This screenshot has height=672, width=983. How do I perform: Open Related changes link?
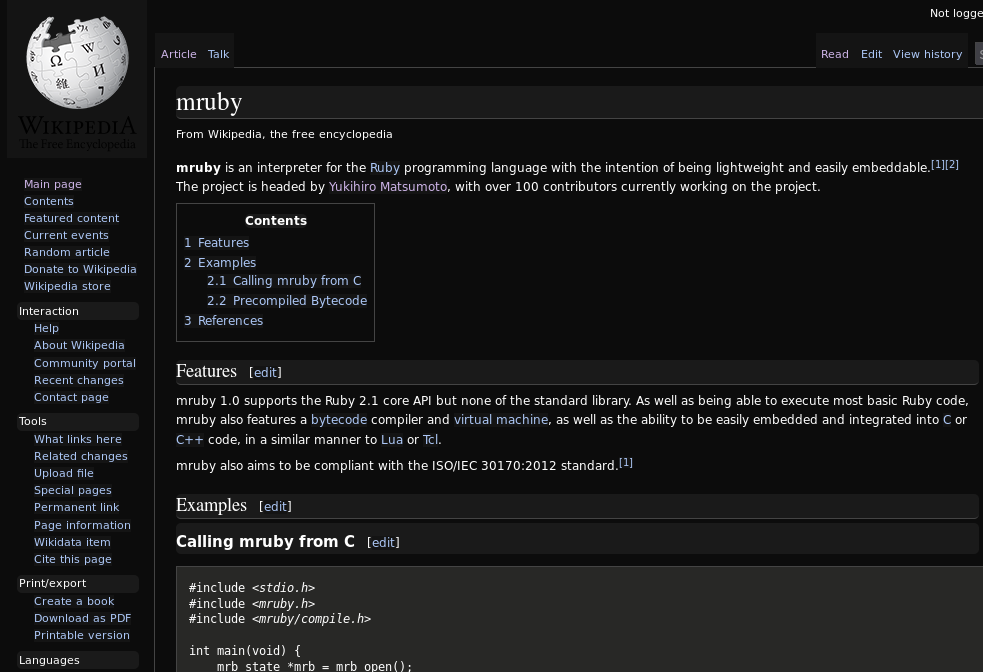click(x=81, y=456)
